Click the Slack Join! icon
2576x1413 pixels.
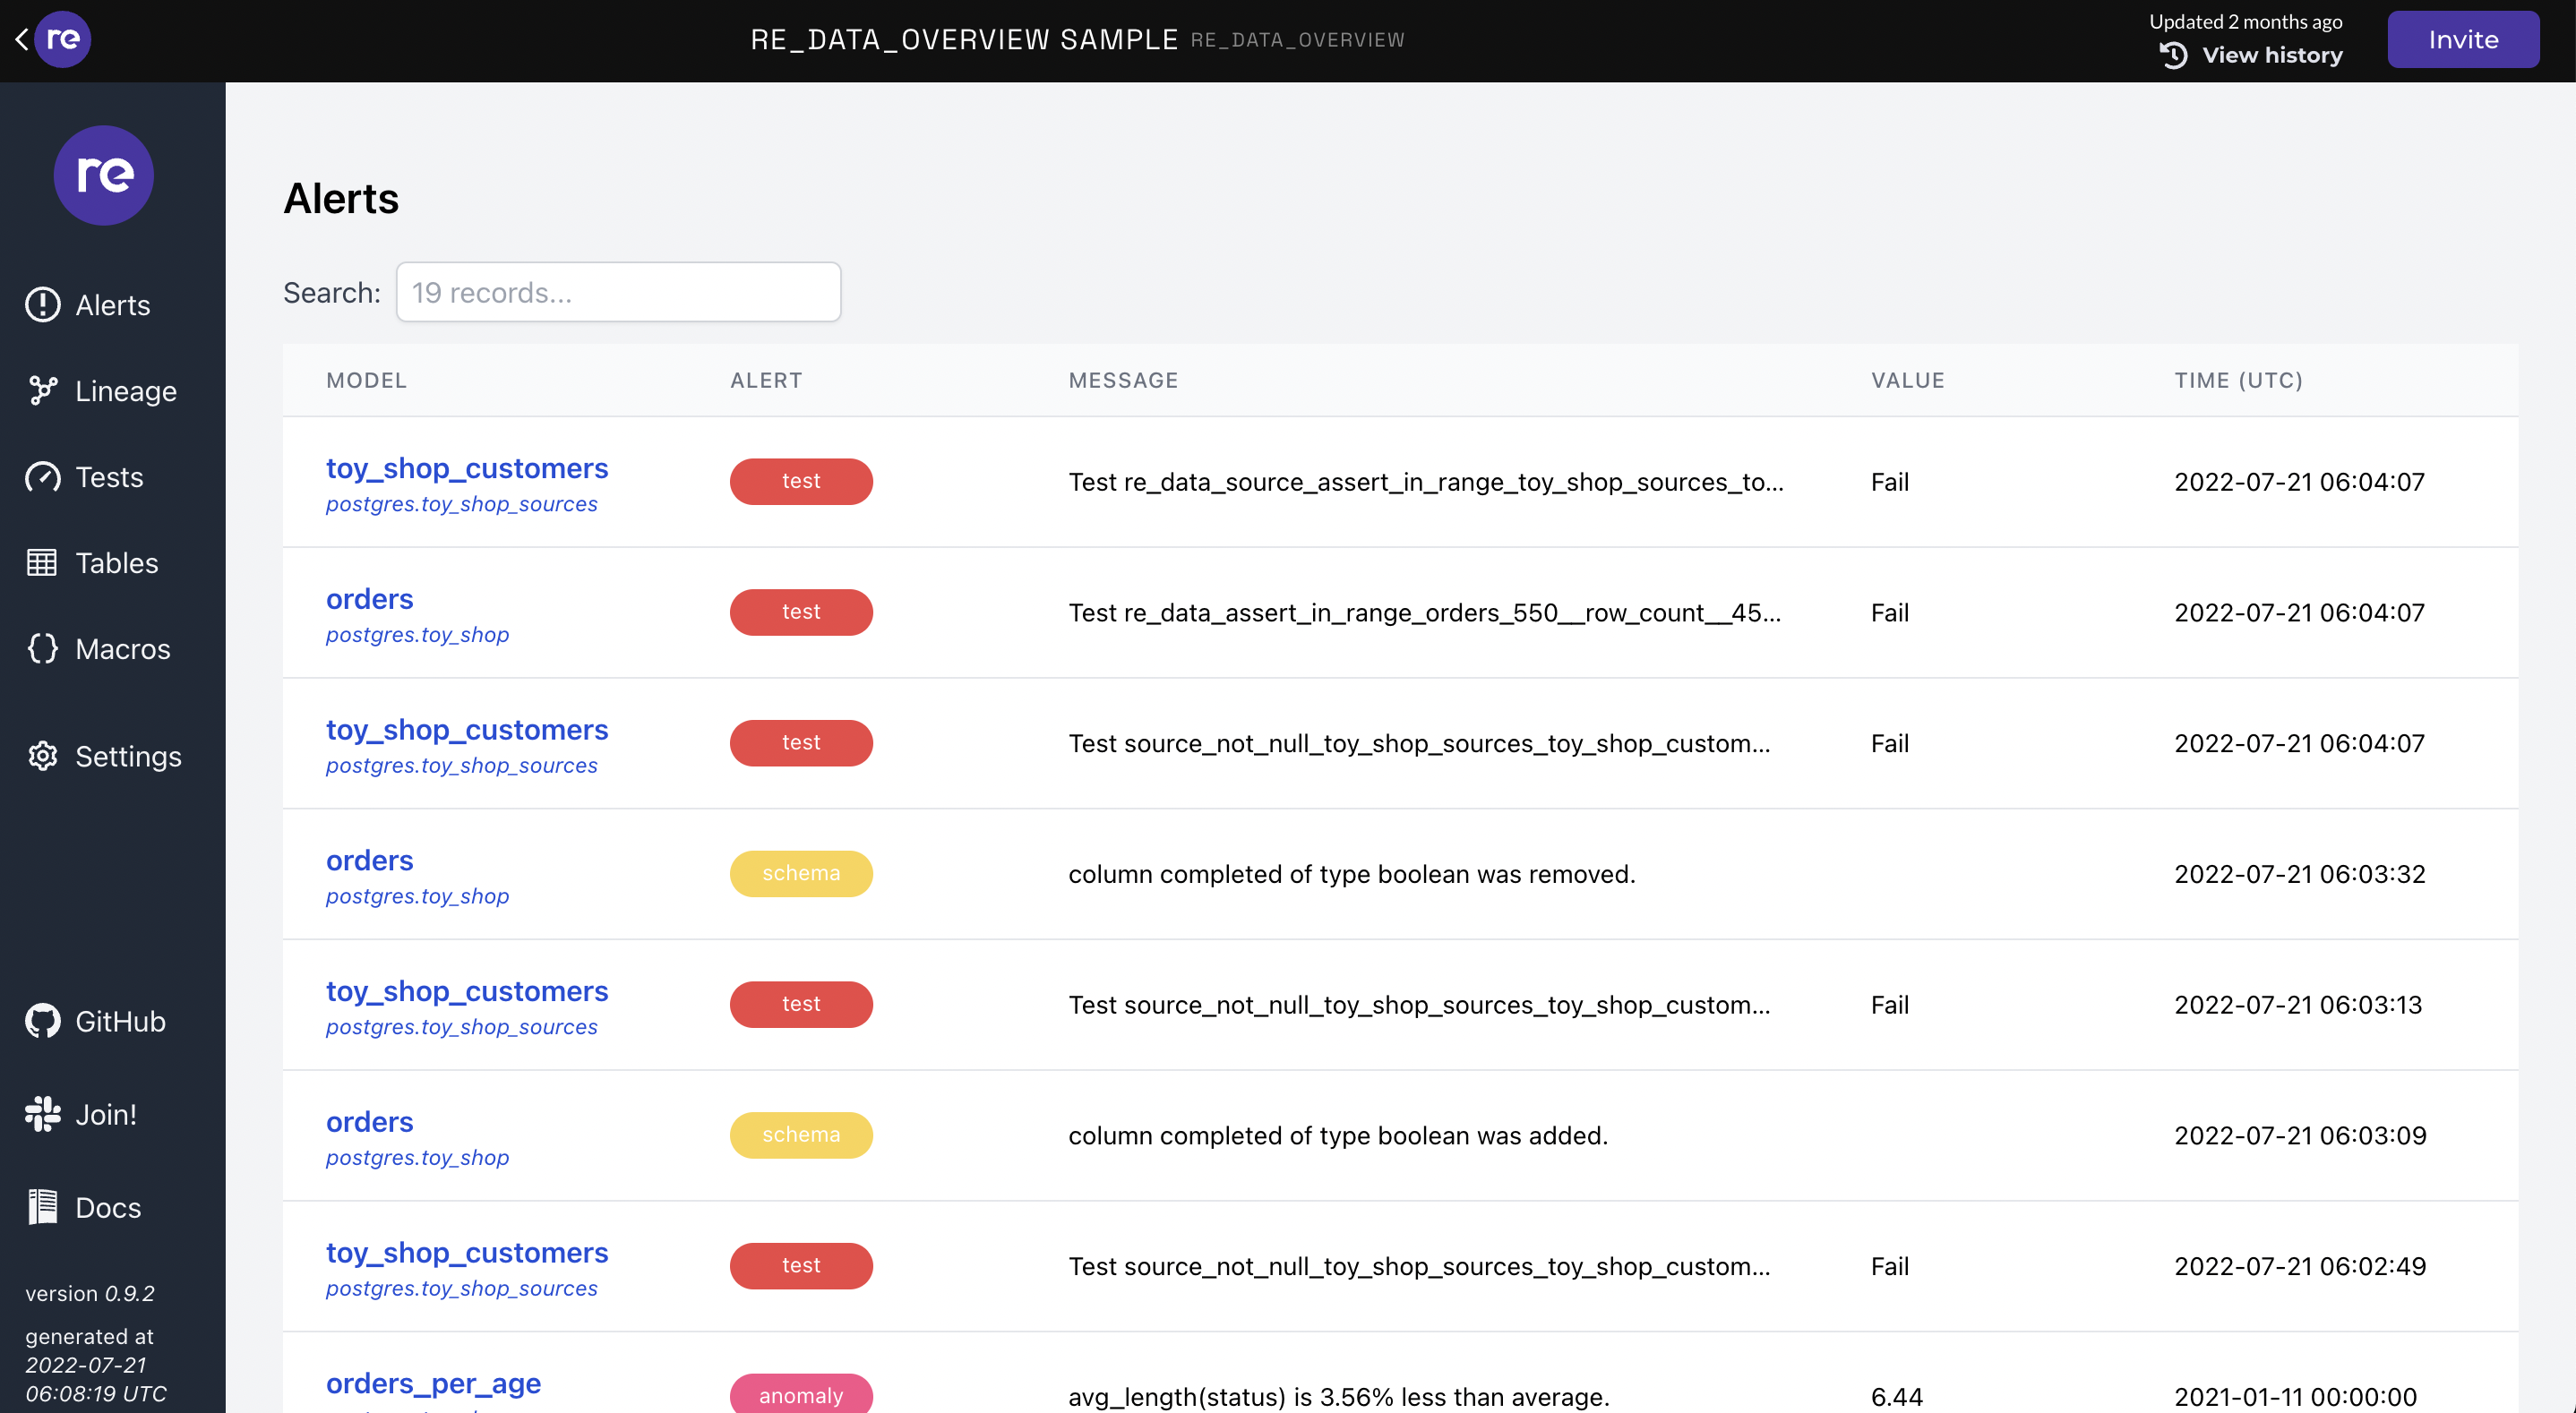(x=42, y=1114)
